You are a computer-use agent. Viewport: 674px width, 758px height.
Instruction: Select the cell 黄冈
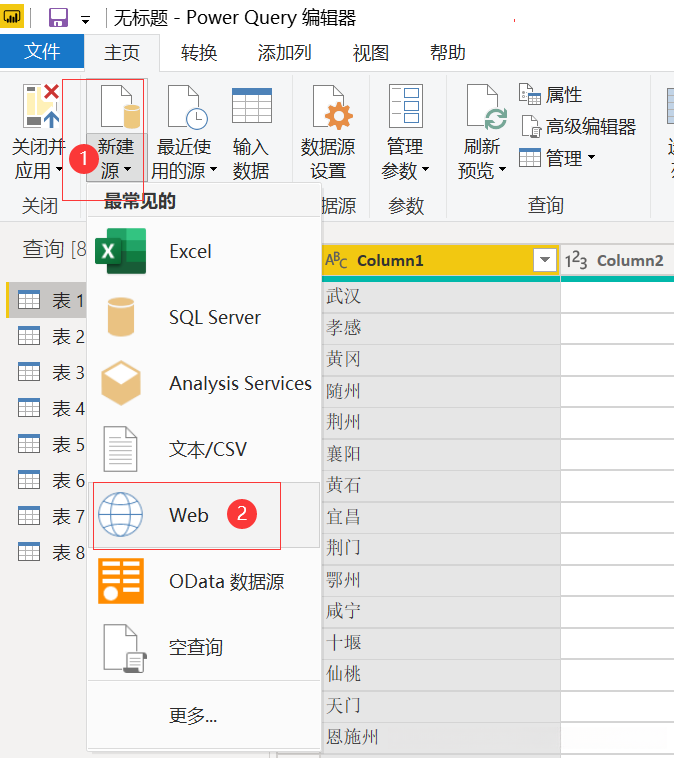(441, 360)
